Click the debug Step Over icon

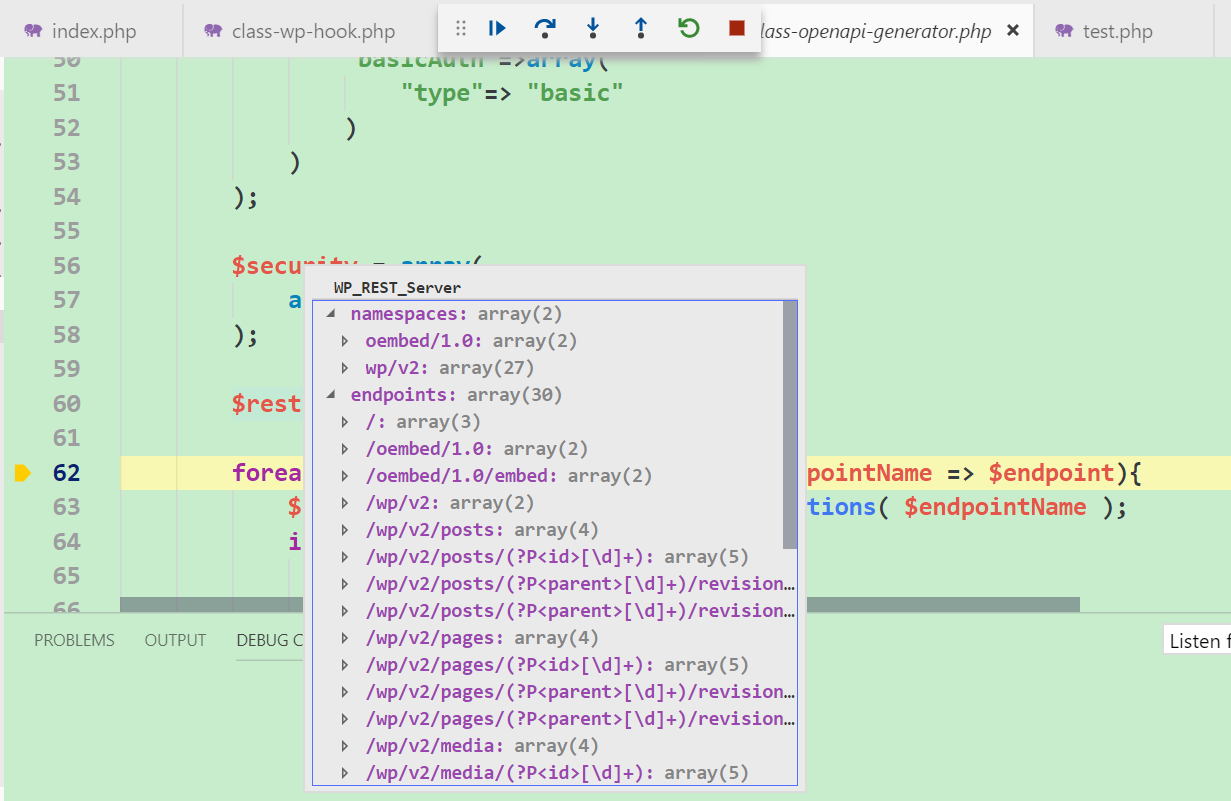(545, 29)
